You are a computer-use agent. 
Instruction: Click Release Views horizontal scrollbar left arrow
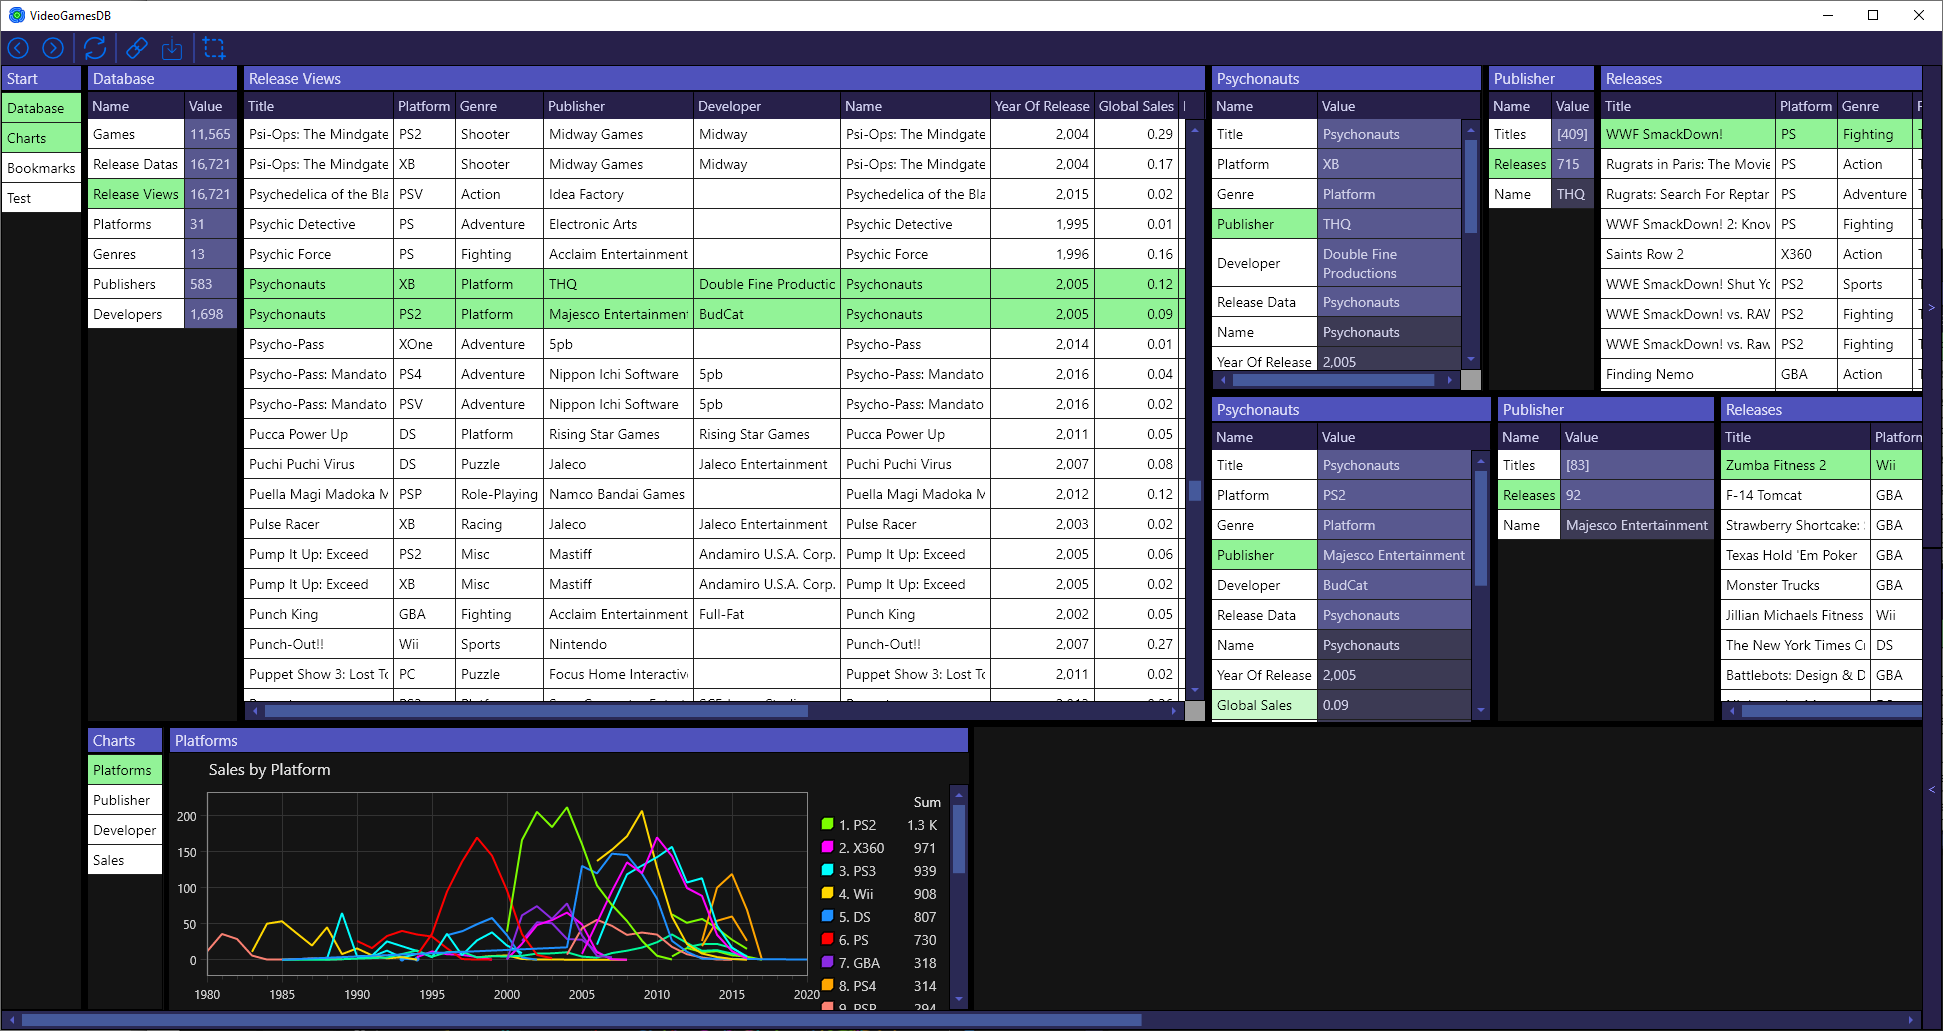[255, 711]
